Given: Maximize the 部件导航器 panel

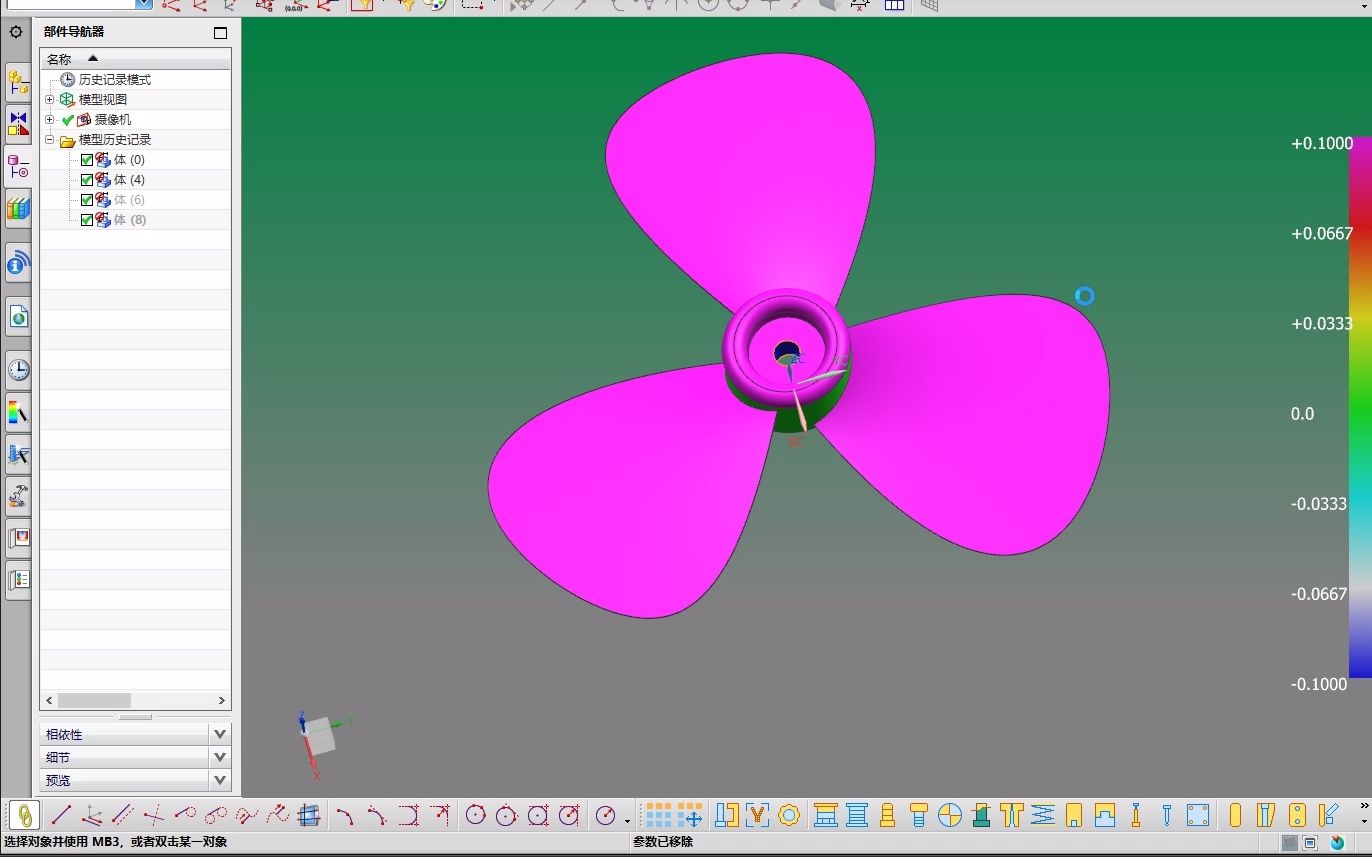Looking at the screenshot, I should (221, 33).
